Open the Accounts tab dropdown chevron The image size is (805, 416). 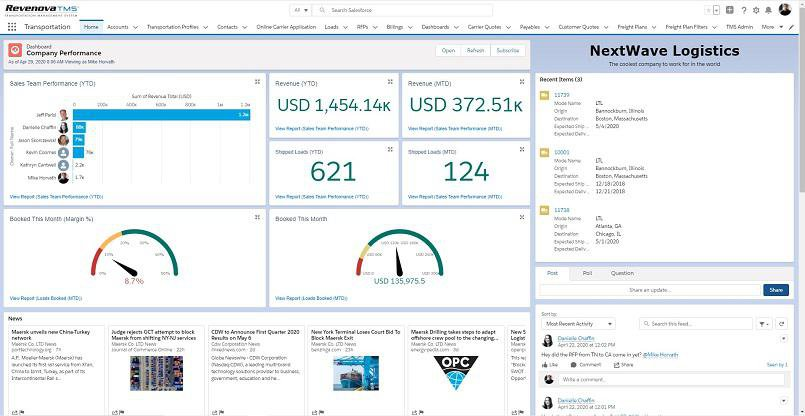[x=135, y=27]
